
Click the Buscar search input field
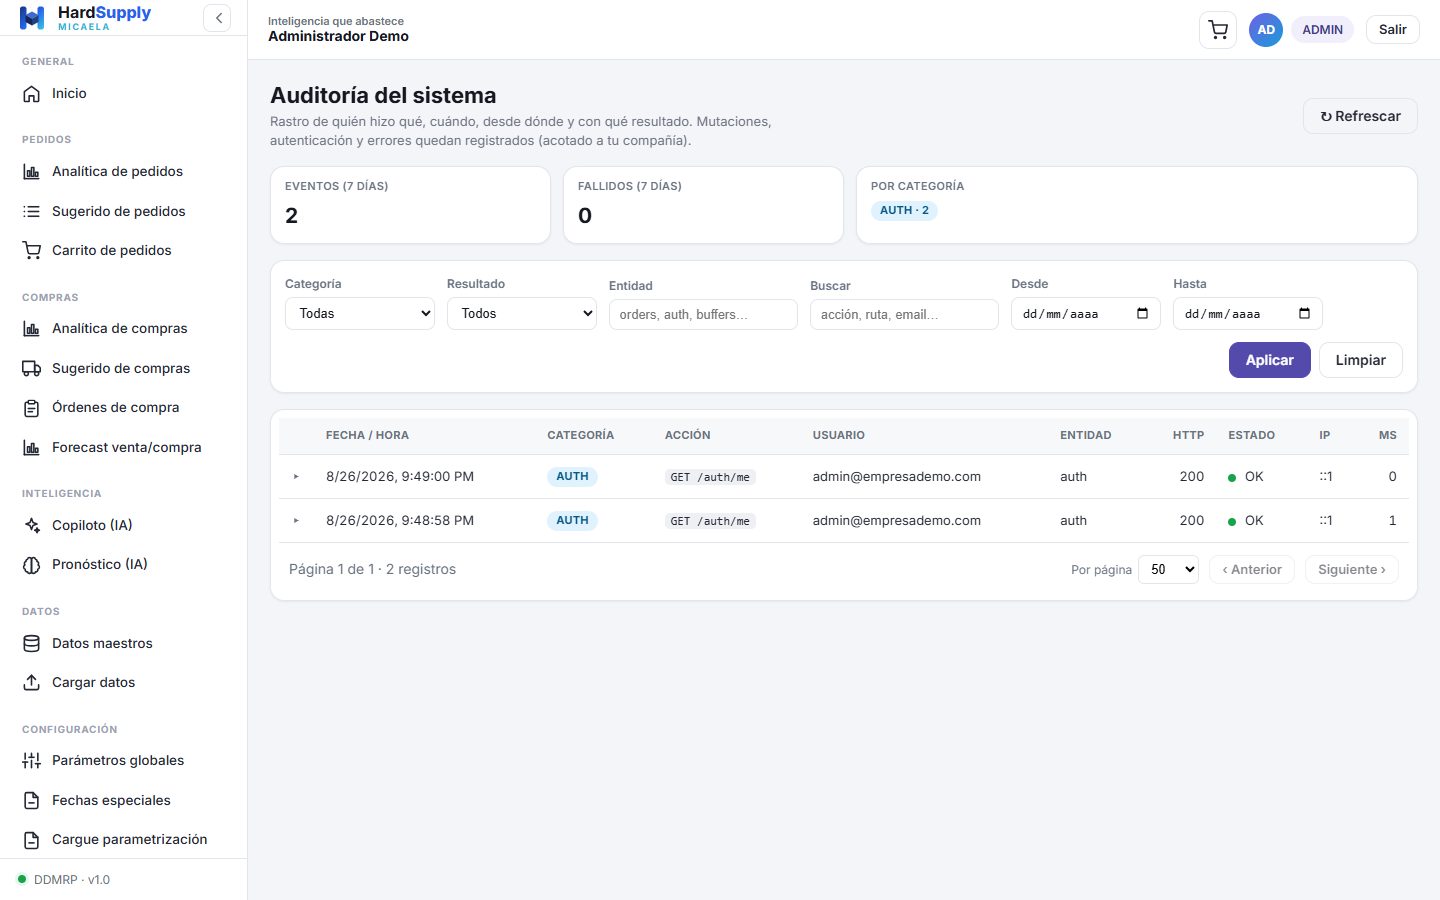[904, 314]
